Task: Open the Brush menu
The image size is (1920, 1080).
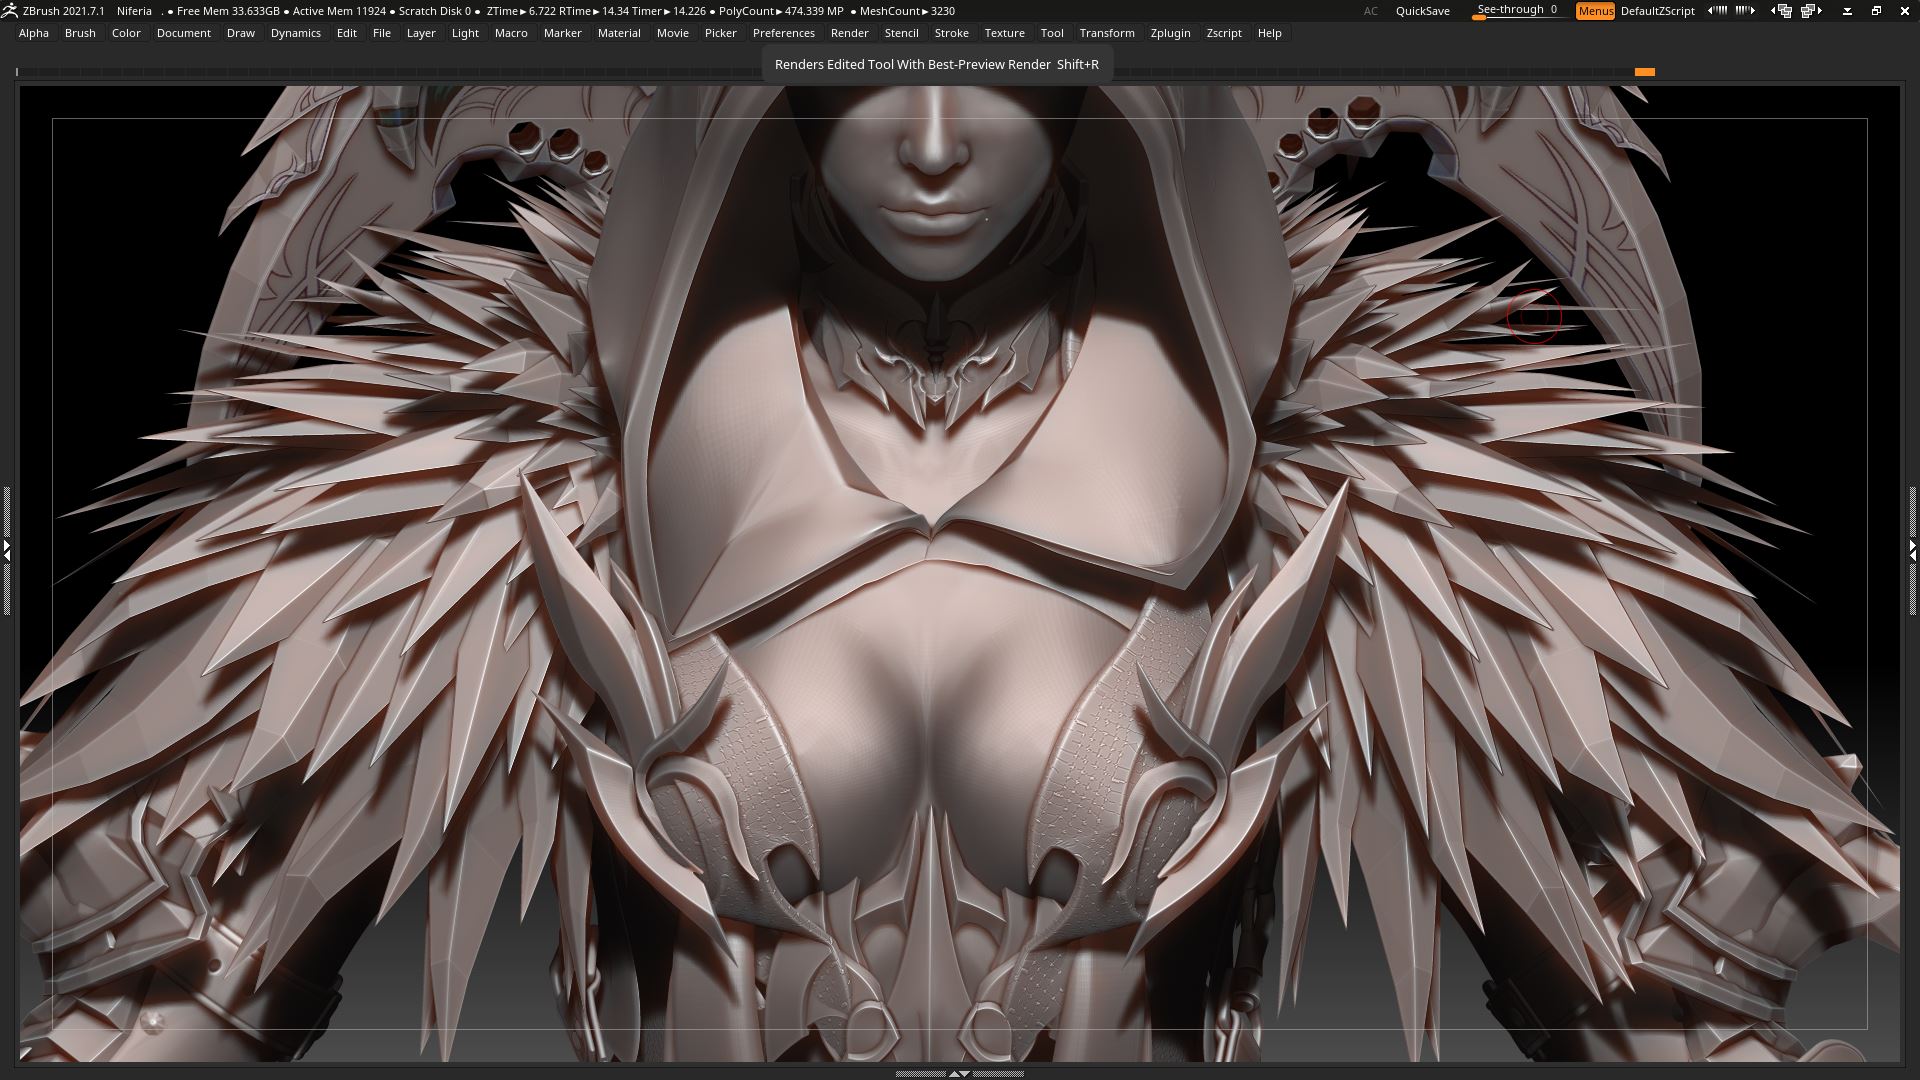Action: point(80,33)
